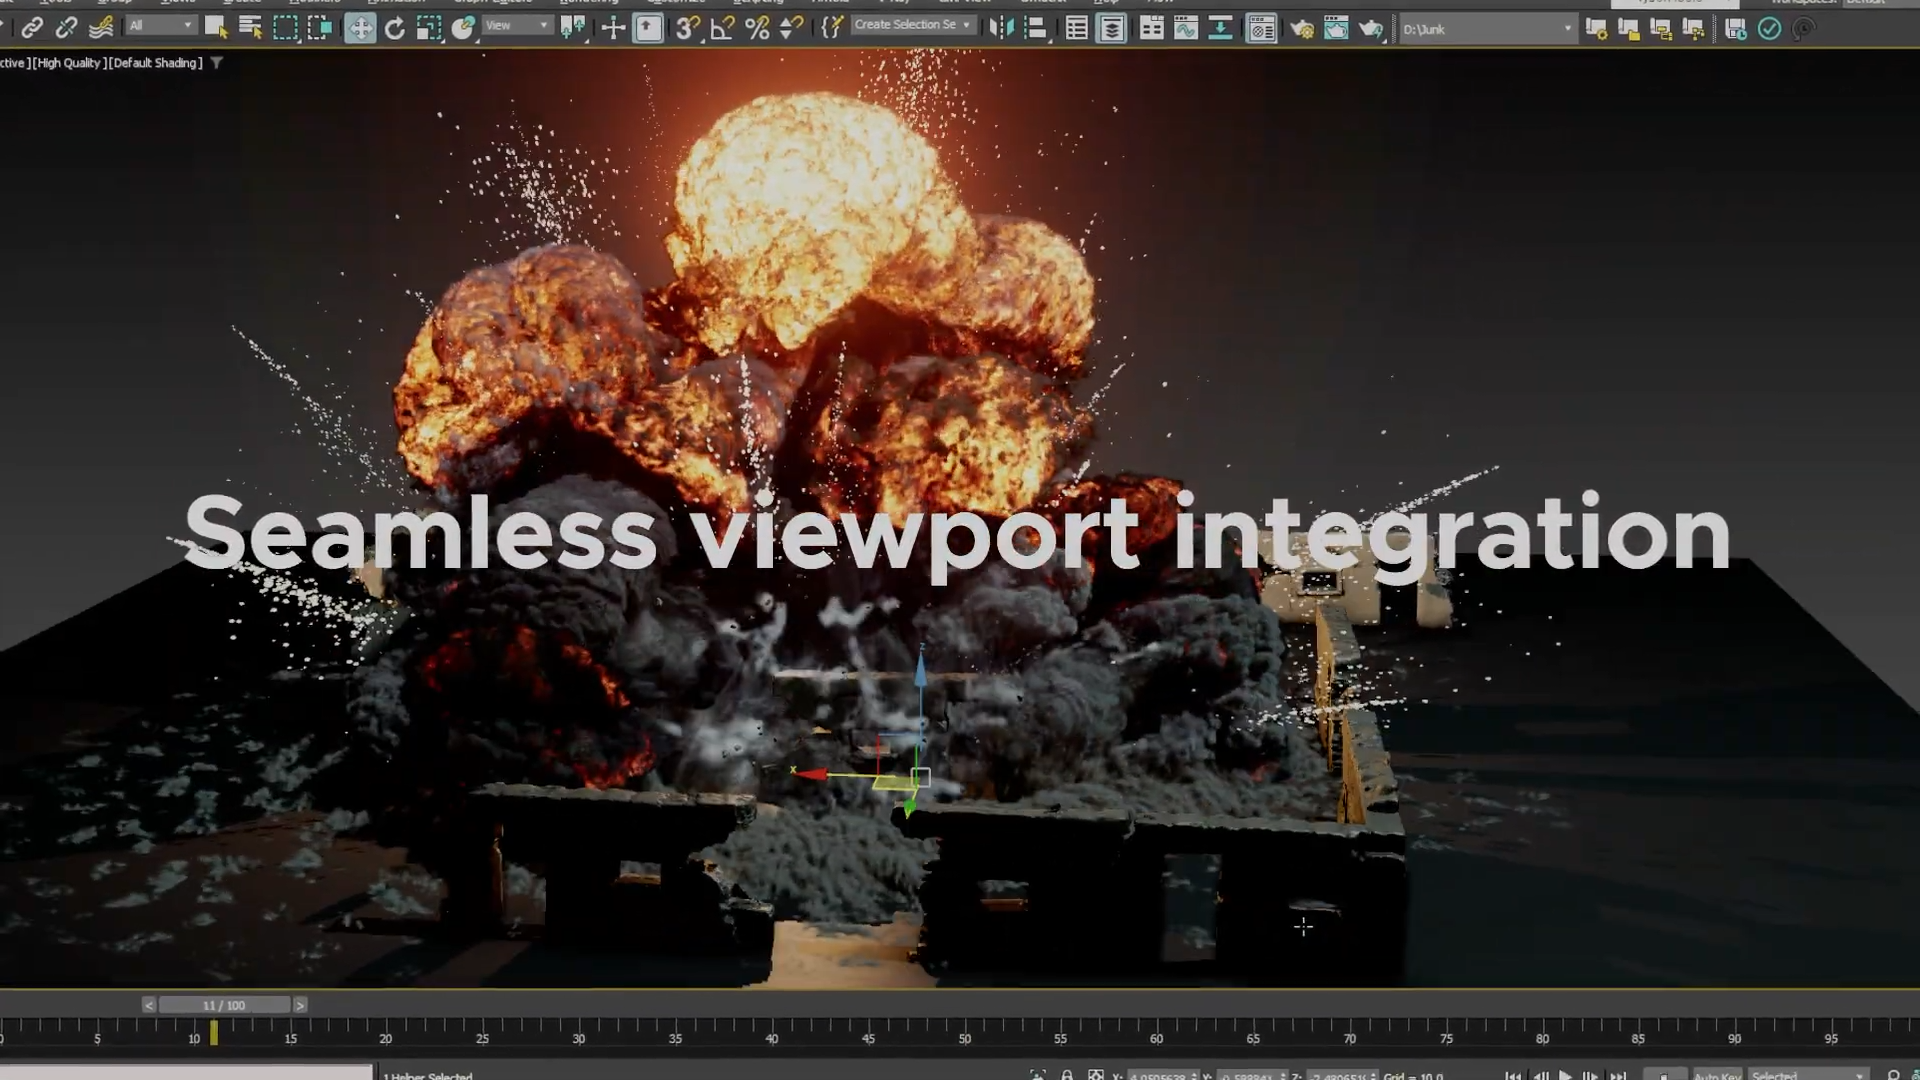Select the Link objects tool
This screenshot has height=1080, width=1920.
click(31, 28)
